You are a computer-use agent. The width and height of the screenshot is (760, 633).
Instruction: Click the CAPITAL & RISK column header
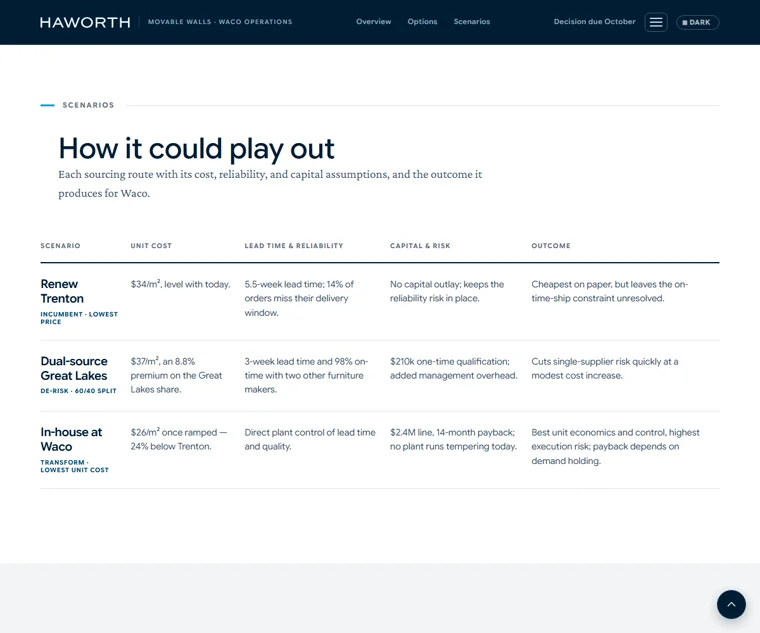(x=420, y=246)
